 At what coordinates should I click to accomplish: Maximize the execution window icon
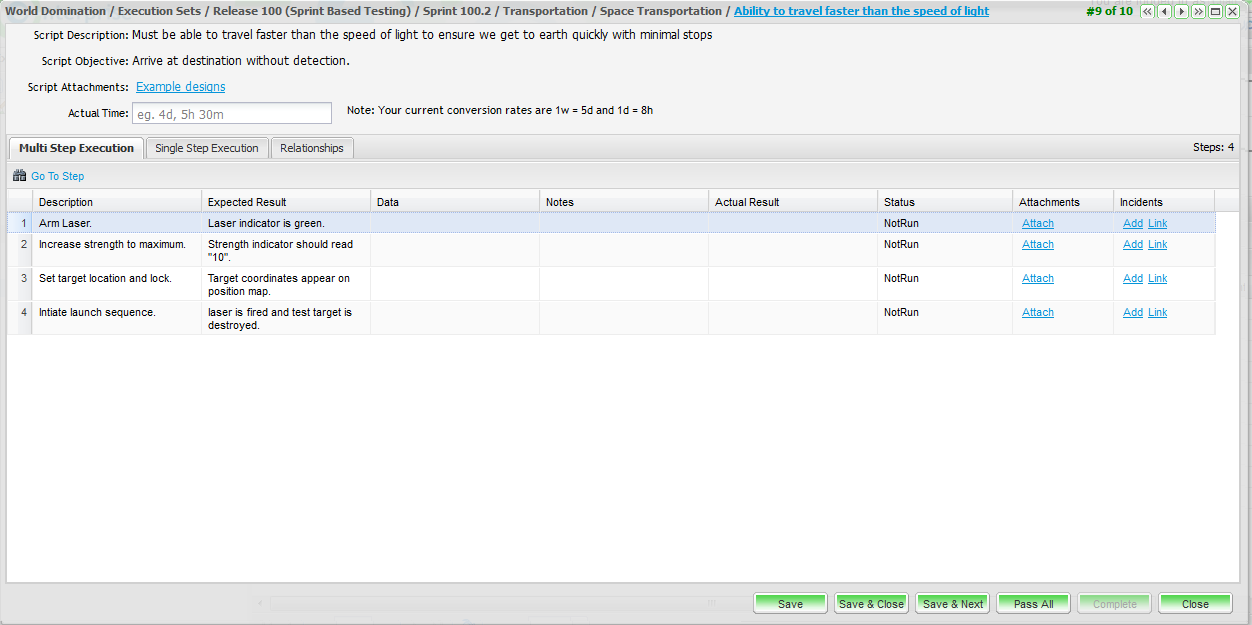pos(1215,12)
